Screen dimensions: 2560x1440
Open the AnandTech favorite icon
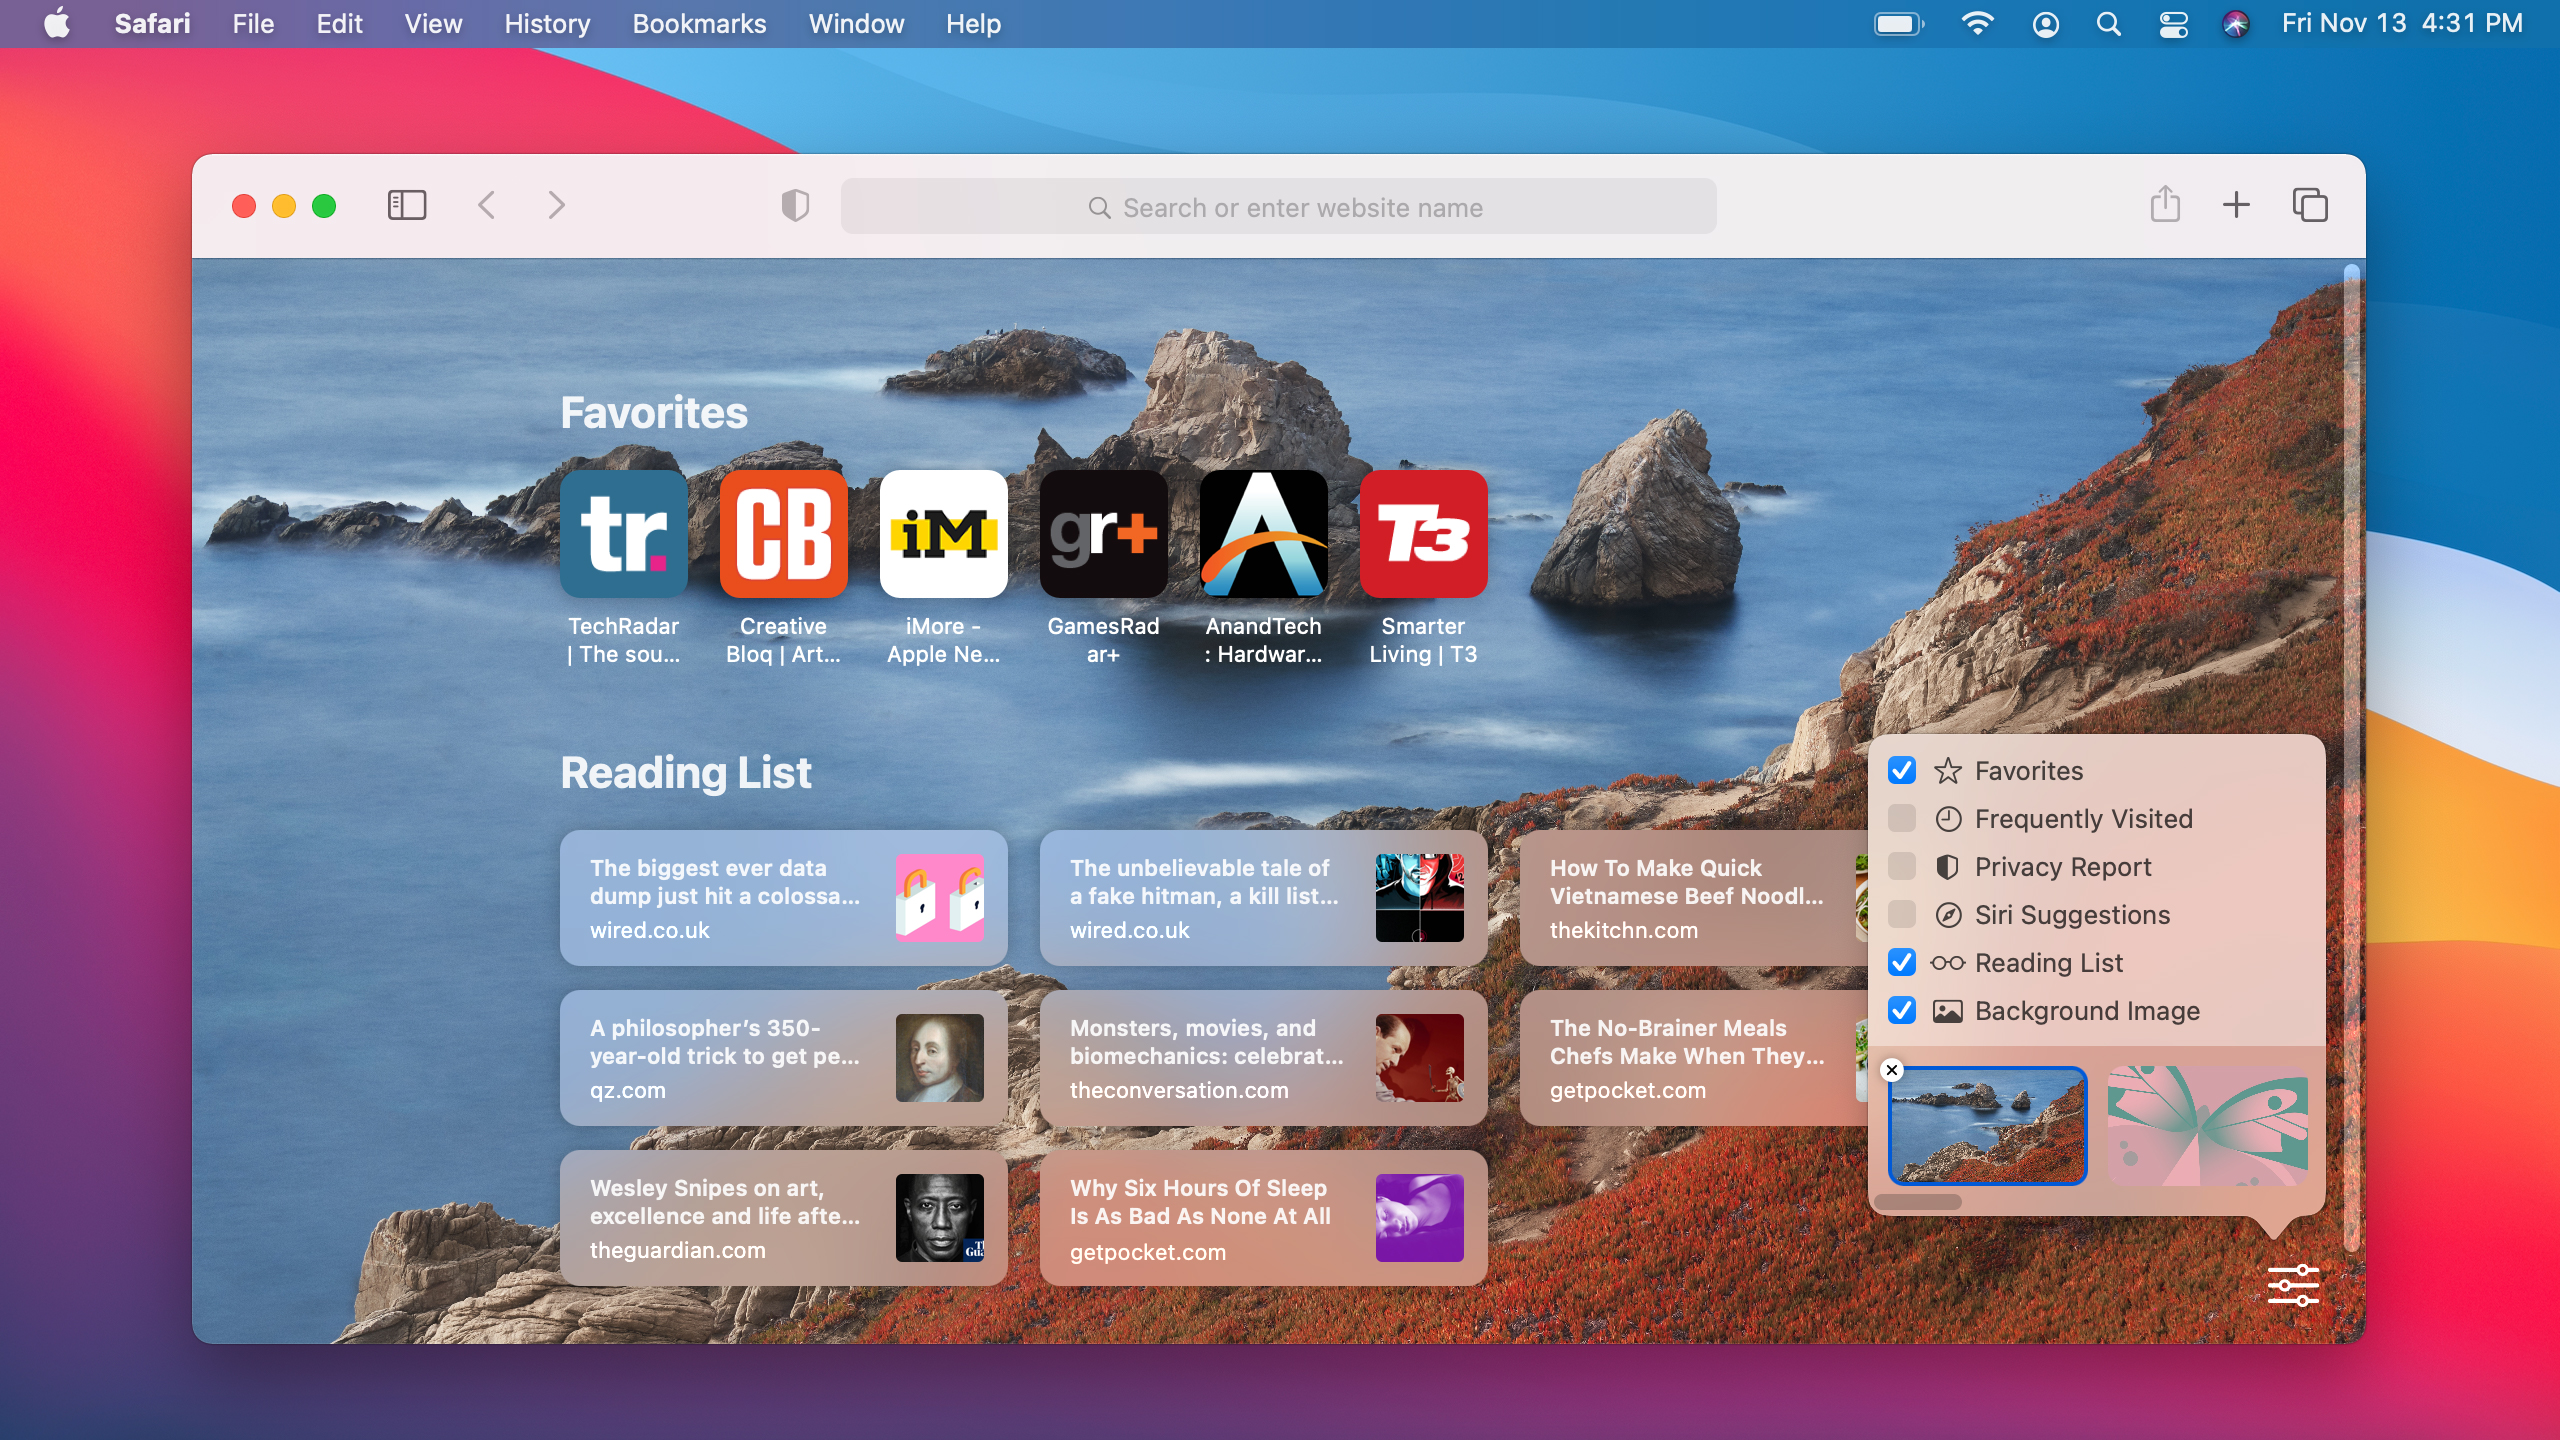coord(1263,534)
